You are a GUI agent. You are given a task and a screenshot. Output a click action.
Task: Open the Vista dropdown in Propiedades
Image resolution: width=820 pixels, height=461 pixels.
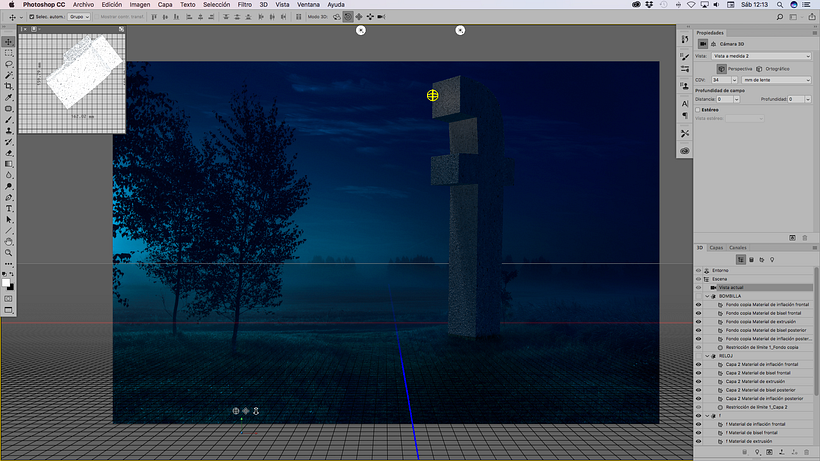pos(759,56)
